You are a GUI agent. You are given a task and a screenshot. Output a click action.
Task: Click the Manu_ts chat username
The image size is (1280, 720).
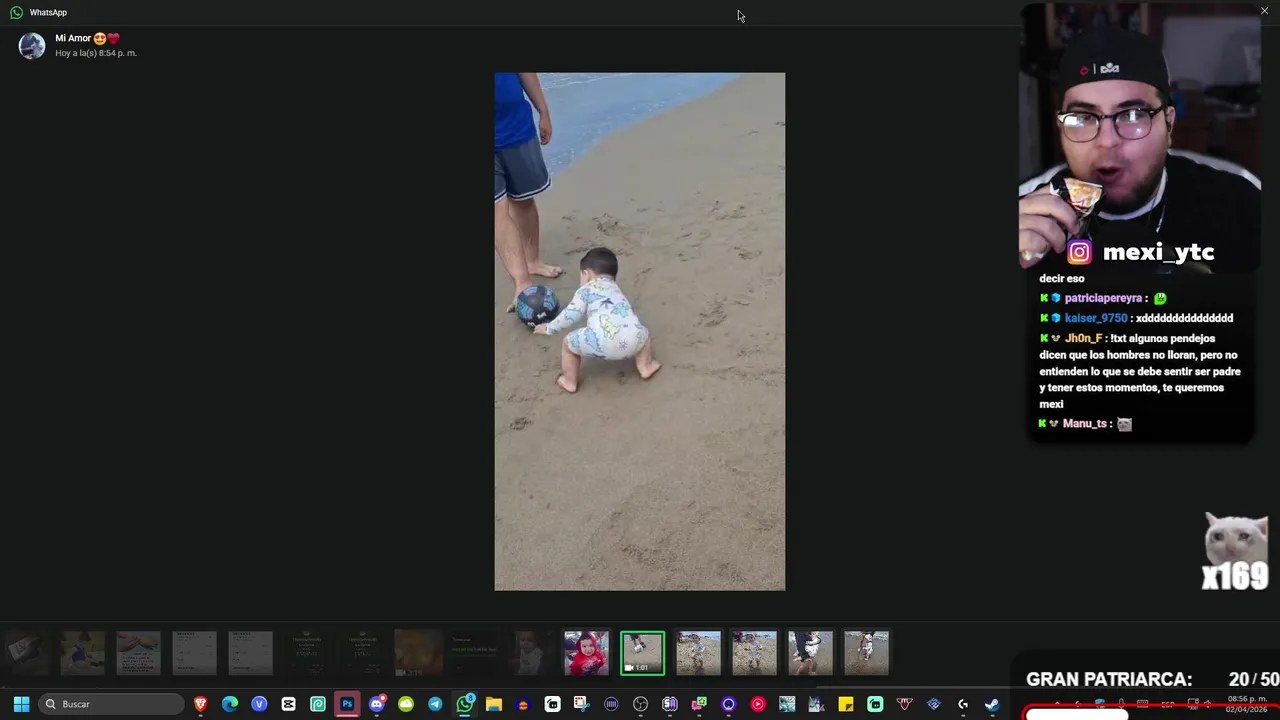tap(1085, 424)
